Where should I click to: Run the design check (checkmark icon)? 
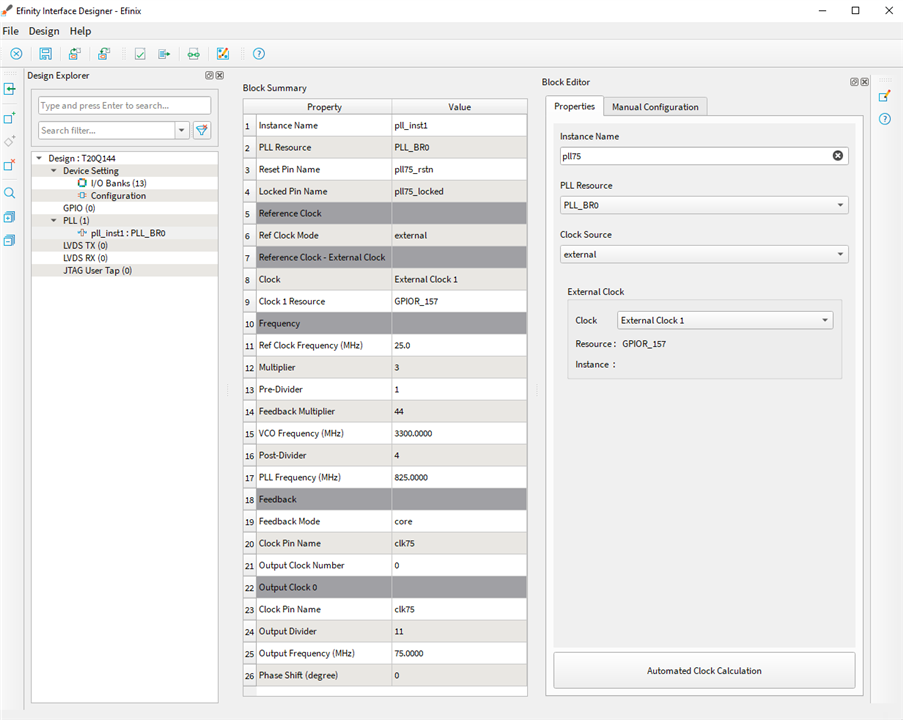pos(140,54)
